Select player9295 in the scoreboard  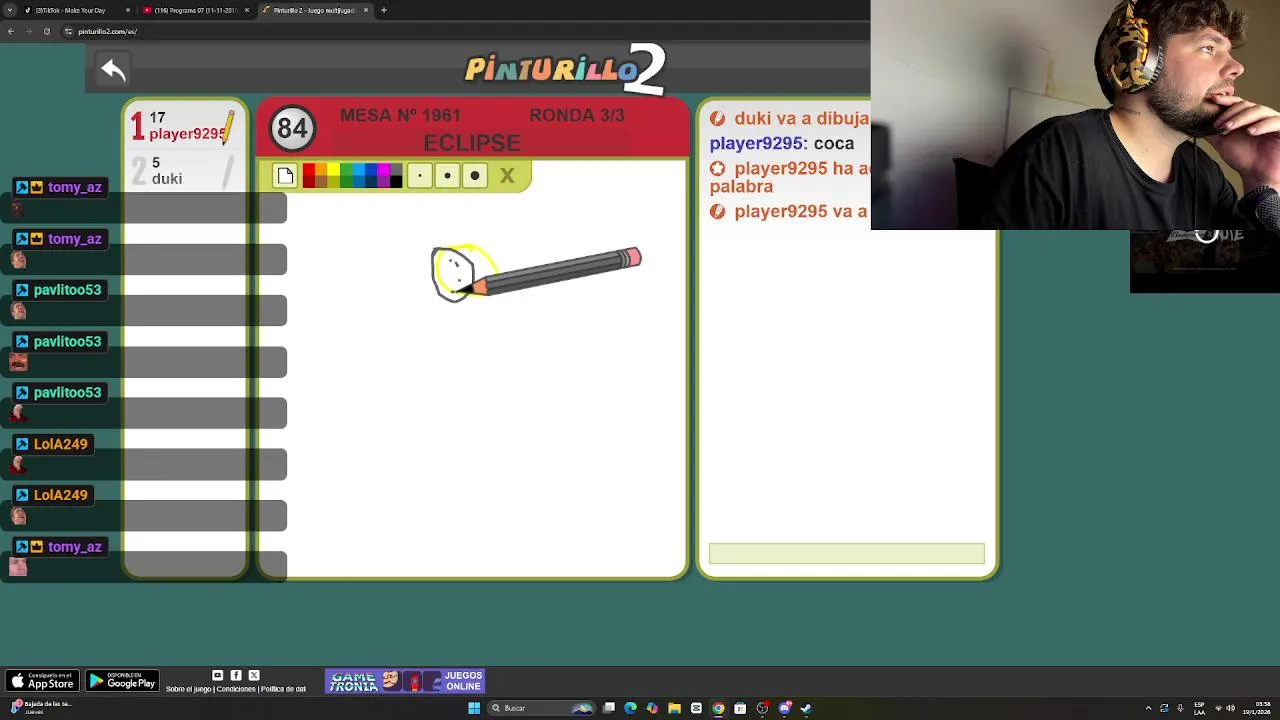tap(185, 126)
